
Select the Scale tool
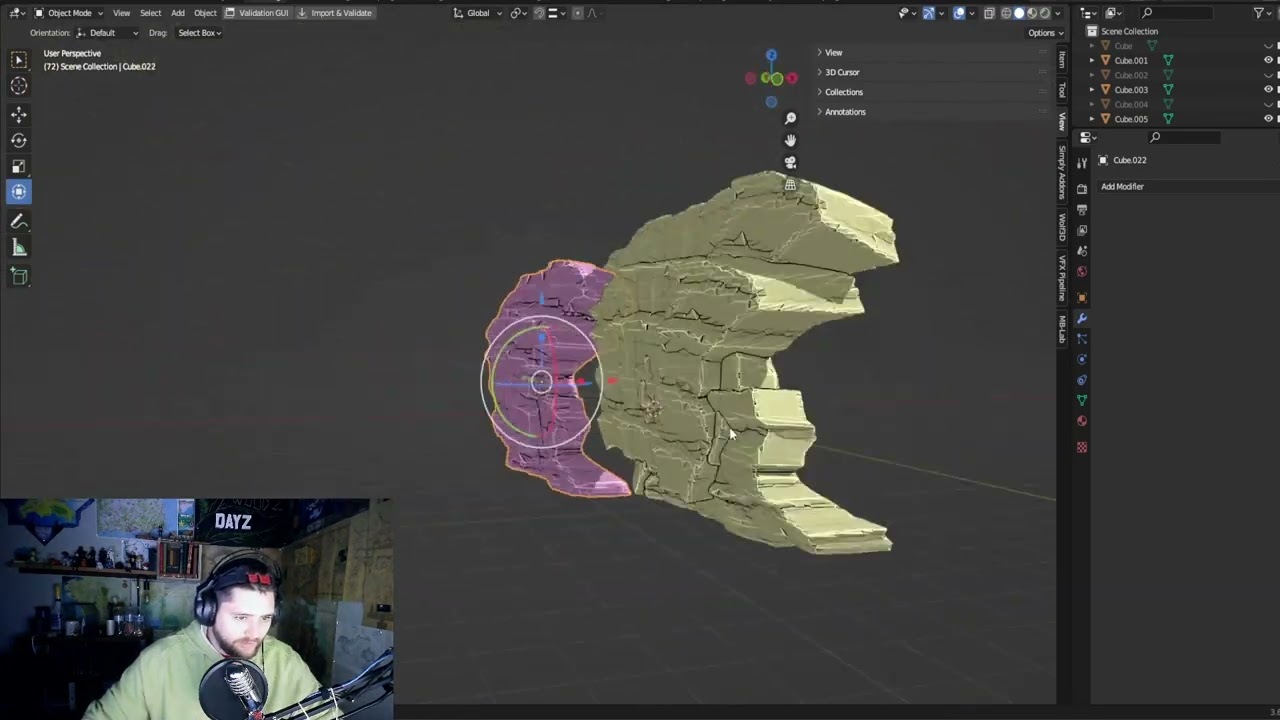coord(19,167)
